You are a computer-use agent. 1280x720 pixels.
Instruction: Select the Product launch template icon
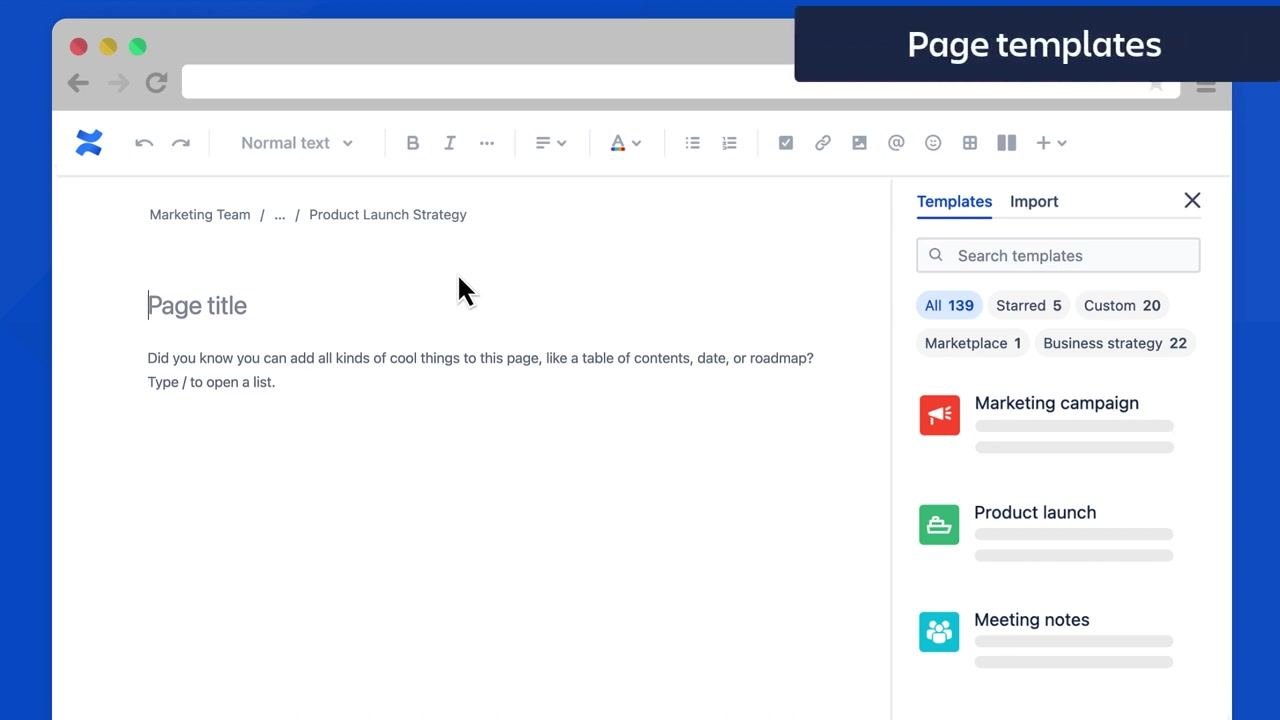(939, 525)
